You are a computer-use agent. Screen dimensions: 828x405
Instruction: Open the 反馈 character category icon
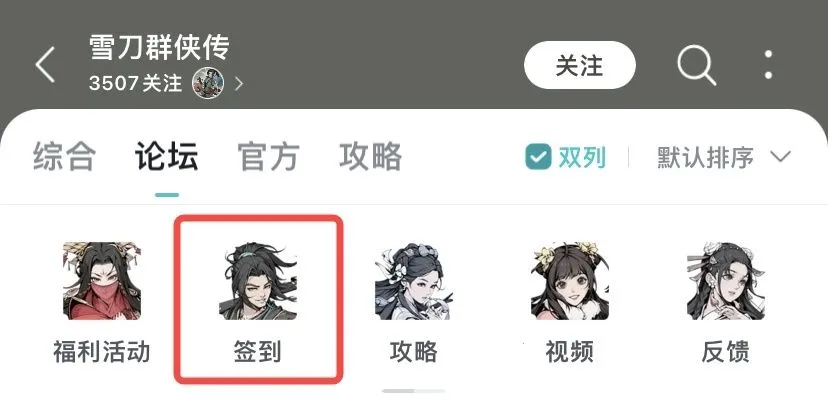pos(726,281)
